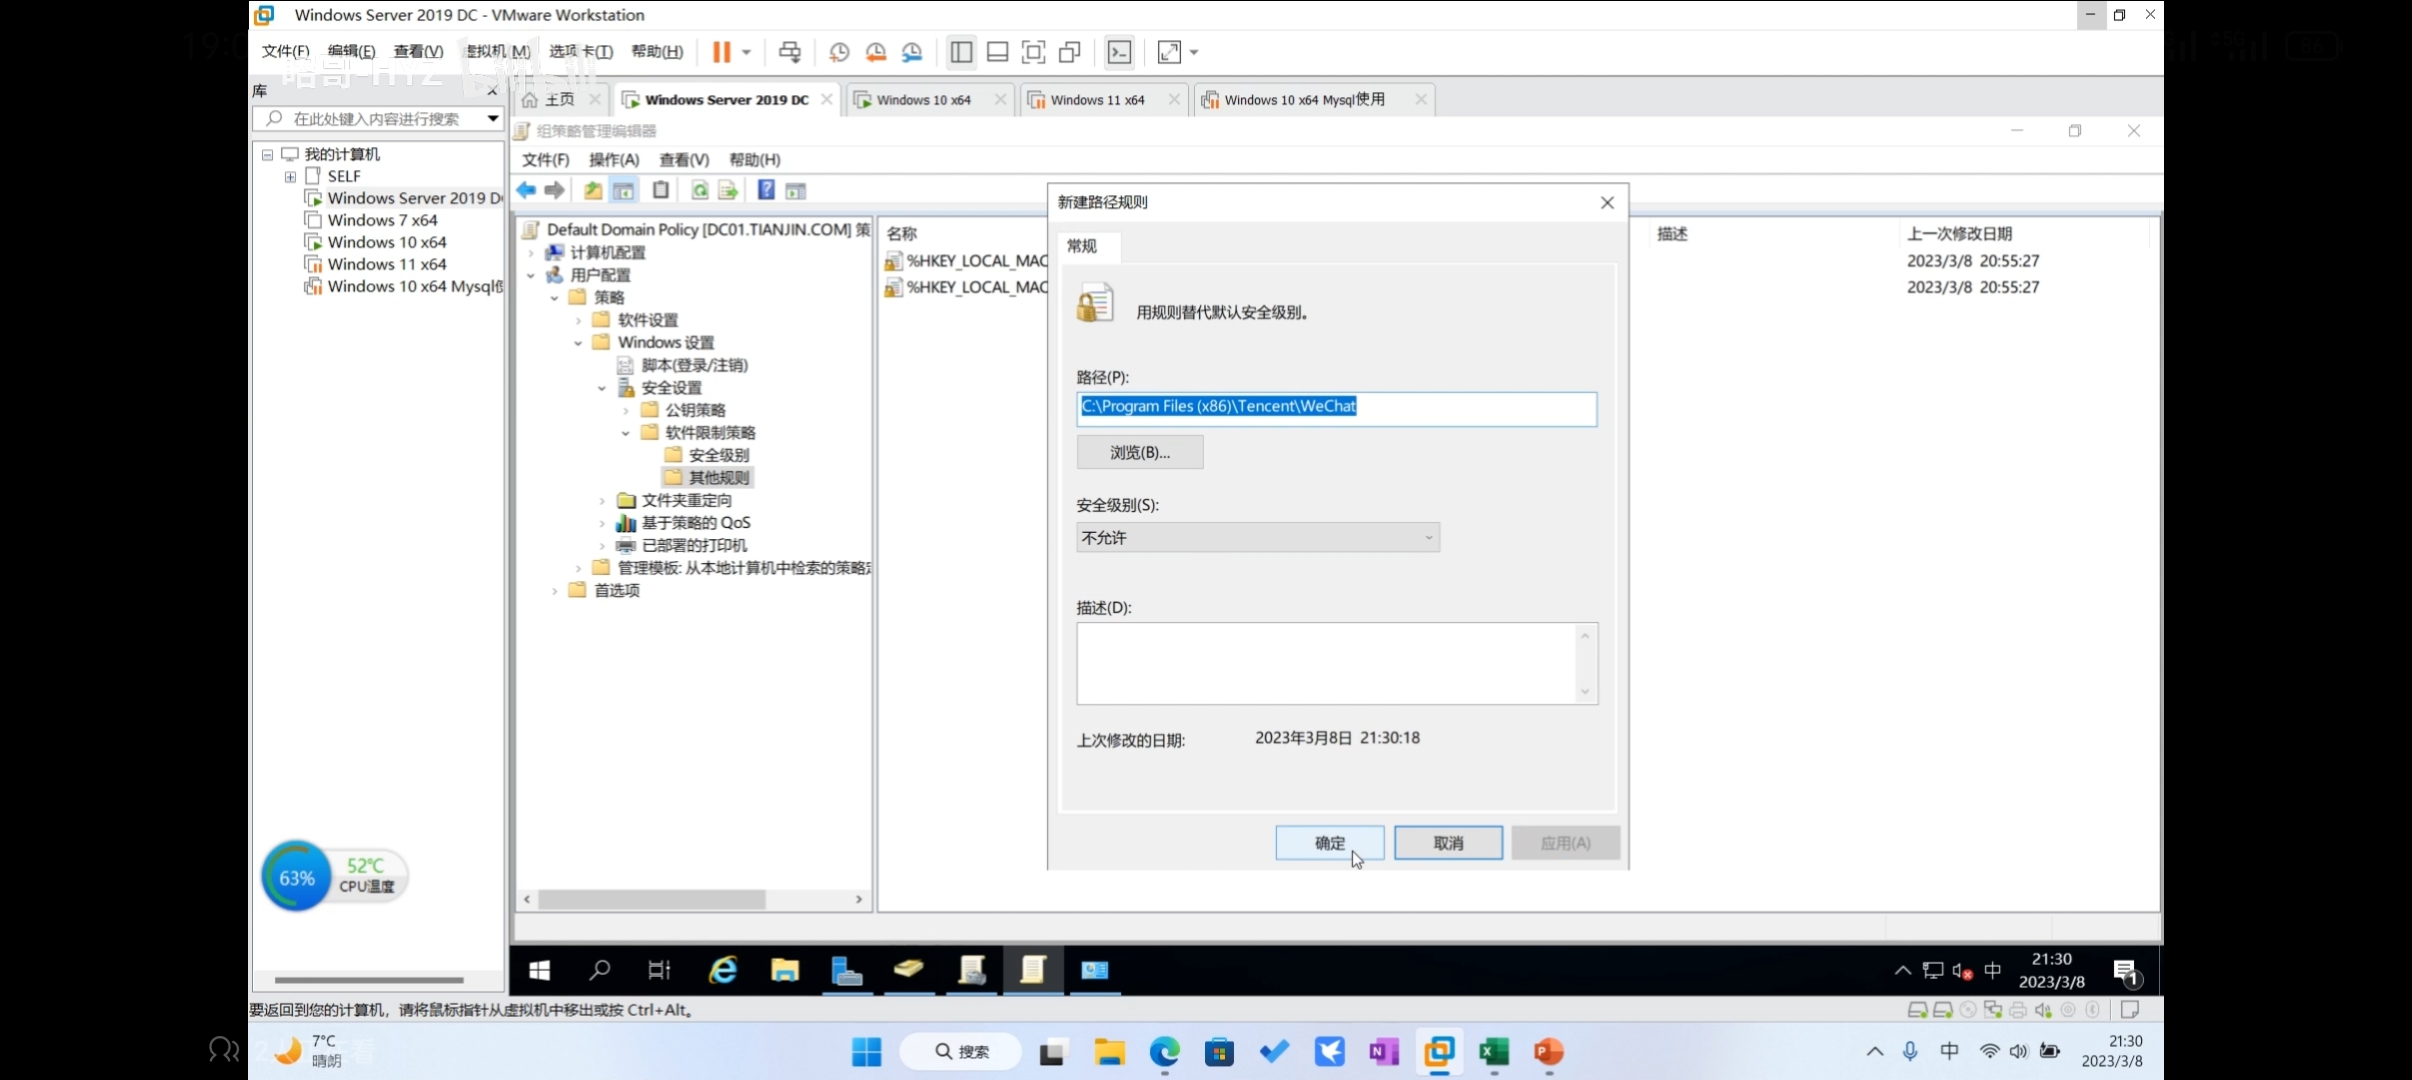Open the 操作(A) menu

tap(613, 160)
